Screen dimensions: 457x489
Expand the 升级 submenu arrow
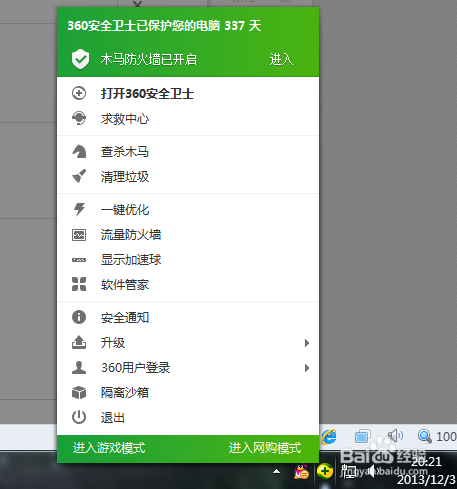[307, 343]
